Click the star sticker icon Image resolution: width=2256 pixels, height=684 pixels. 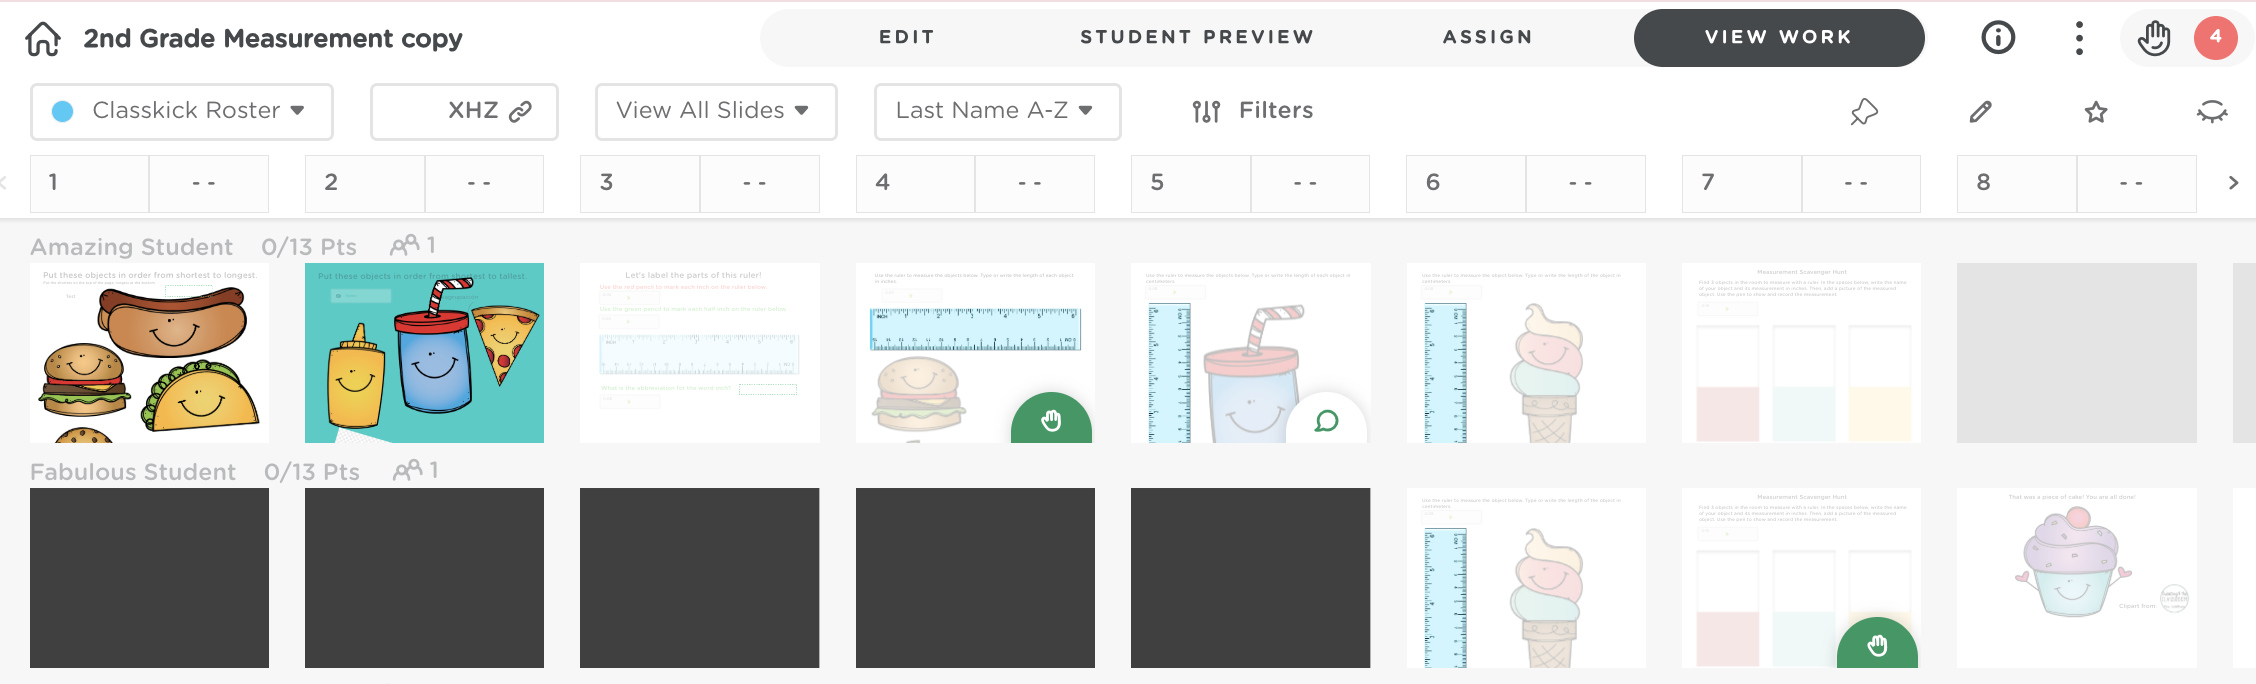[x=2096, y=112]
